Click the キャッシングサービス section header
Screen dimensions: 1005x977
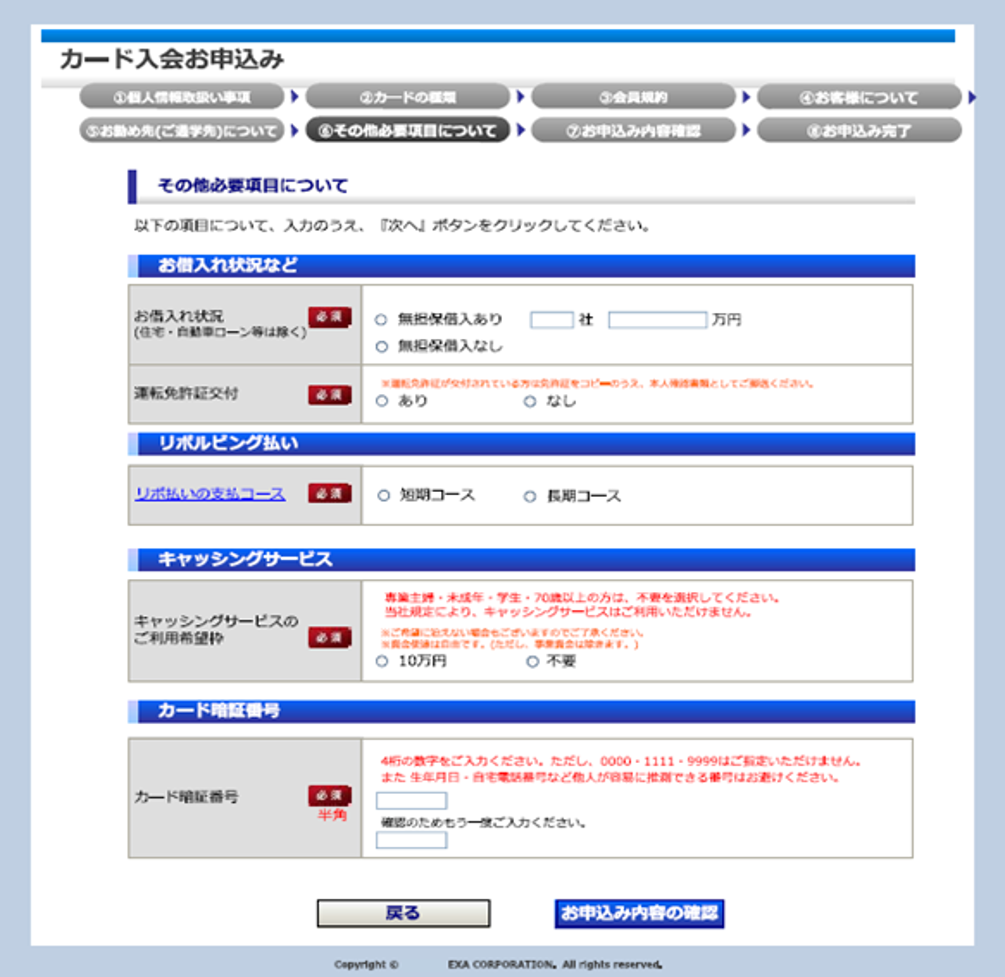tap(522, 560)
